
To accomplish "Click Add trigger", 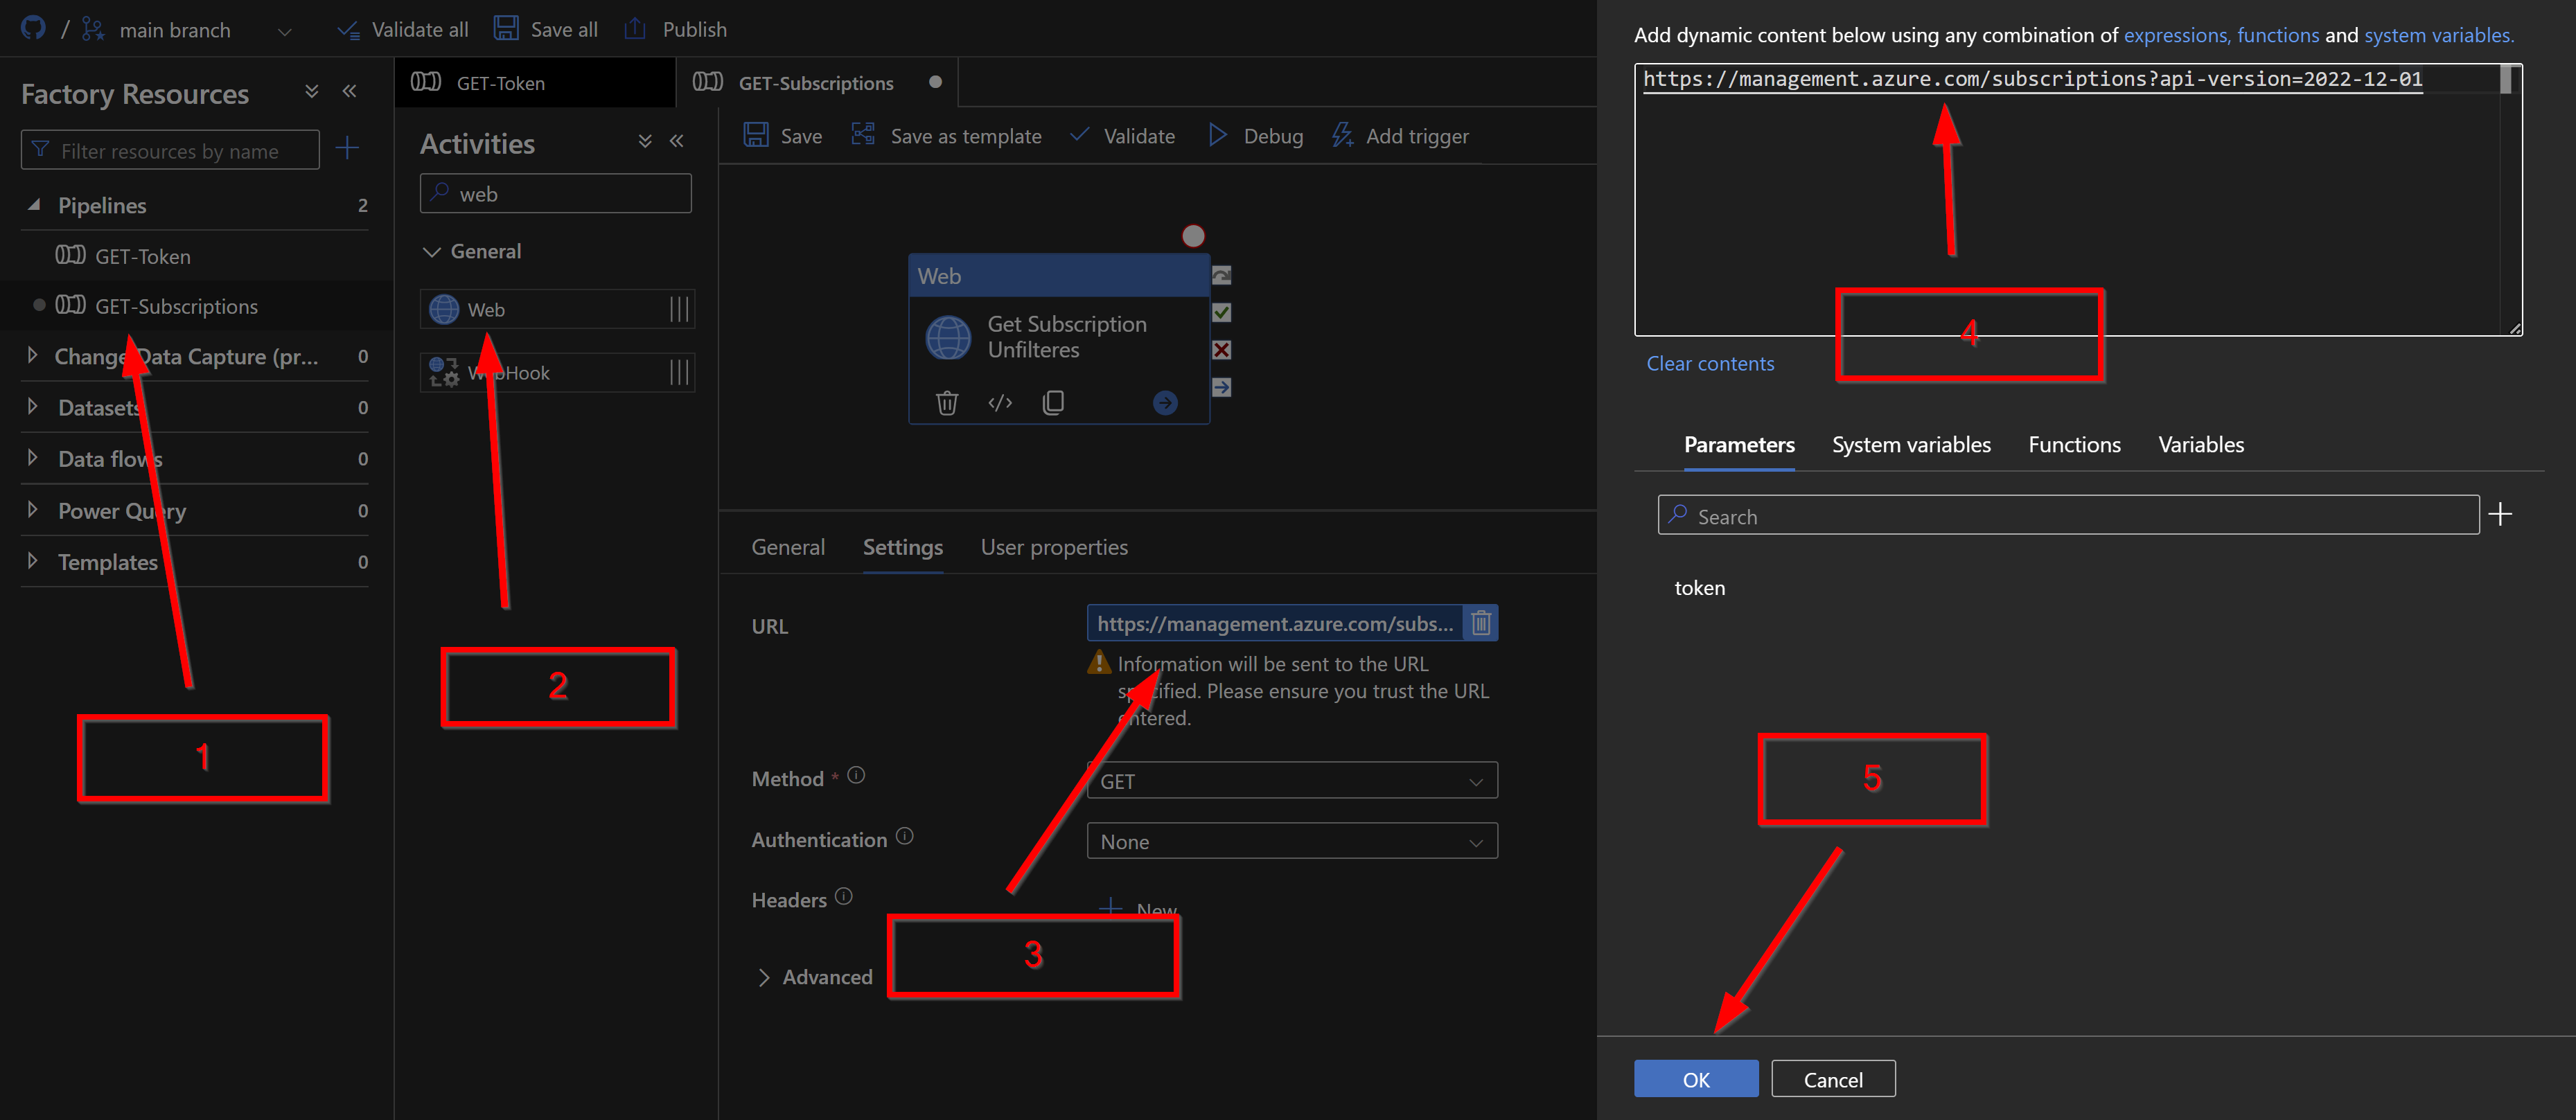I will (x=1400, y=135).
